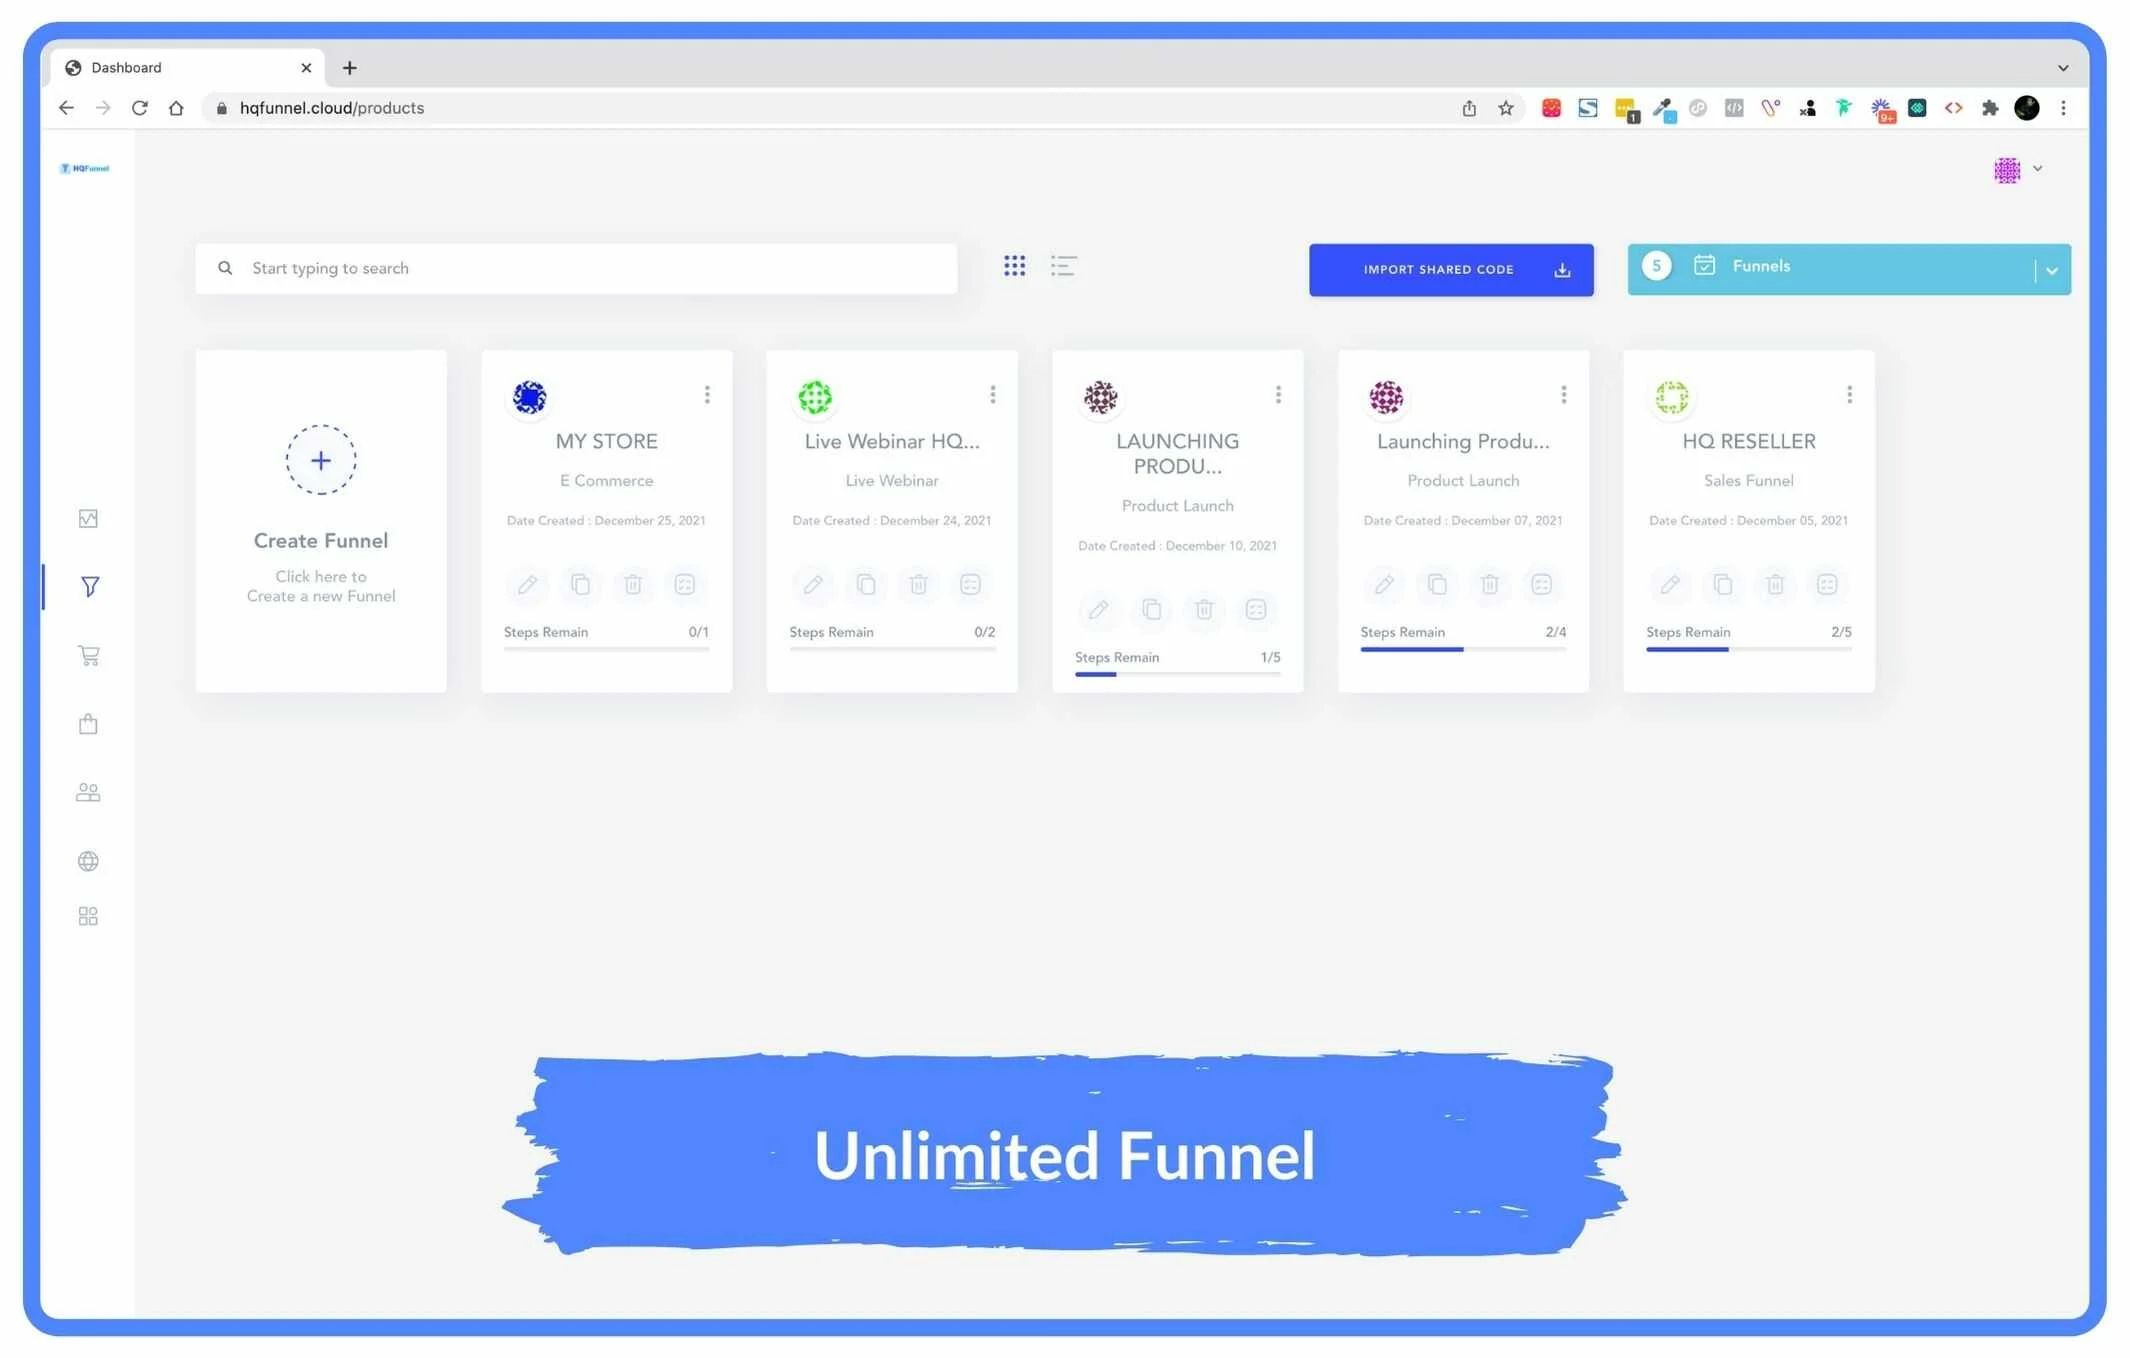Open the contacts people sidebar icon
2130x1358 pixels.
[88, 792]
